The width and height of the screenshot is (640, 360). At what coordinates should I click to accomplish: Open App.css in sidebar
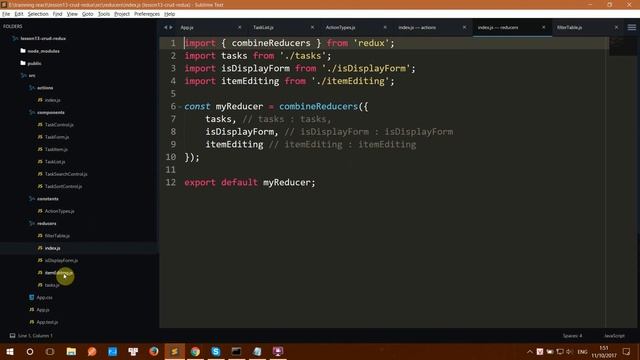[44, 298]
